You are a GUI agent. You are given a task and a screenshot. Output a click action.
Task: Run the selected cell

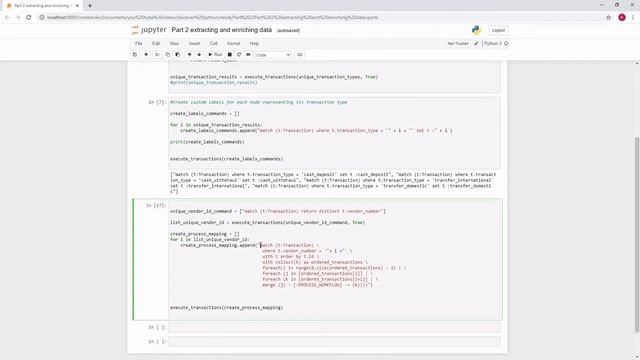click(215, 55)
